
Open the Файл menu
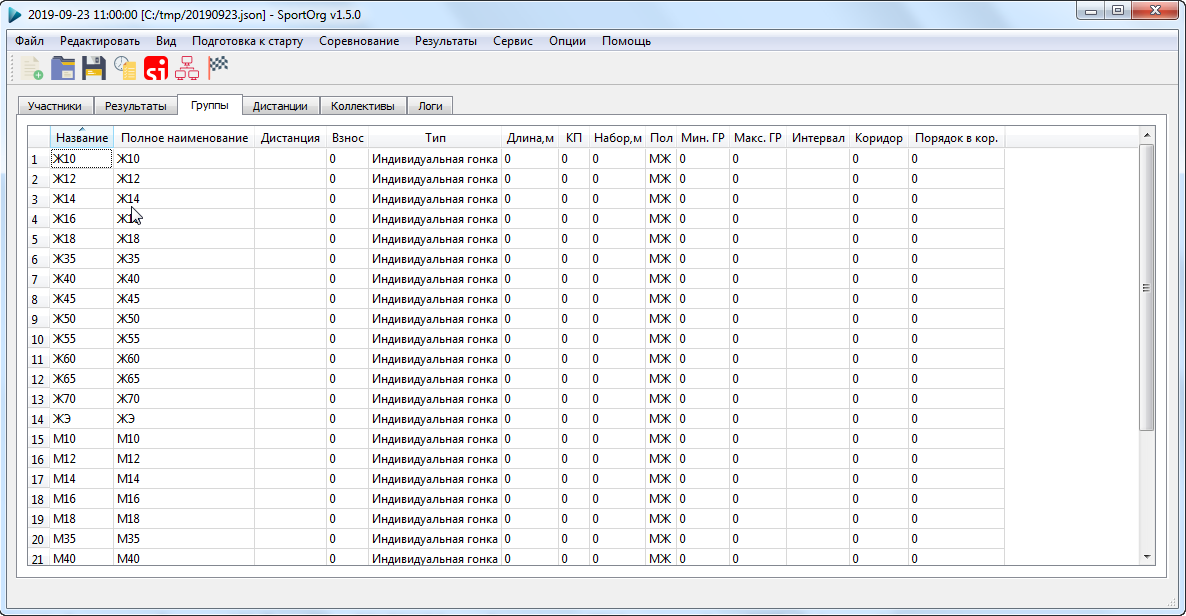click(x=29, y=41)
